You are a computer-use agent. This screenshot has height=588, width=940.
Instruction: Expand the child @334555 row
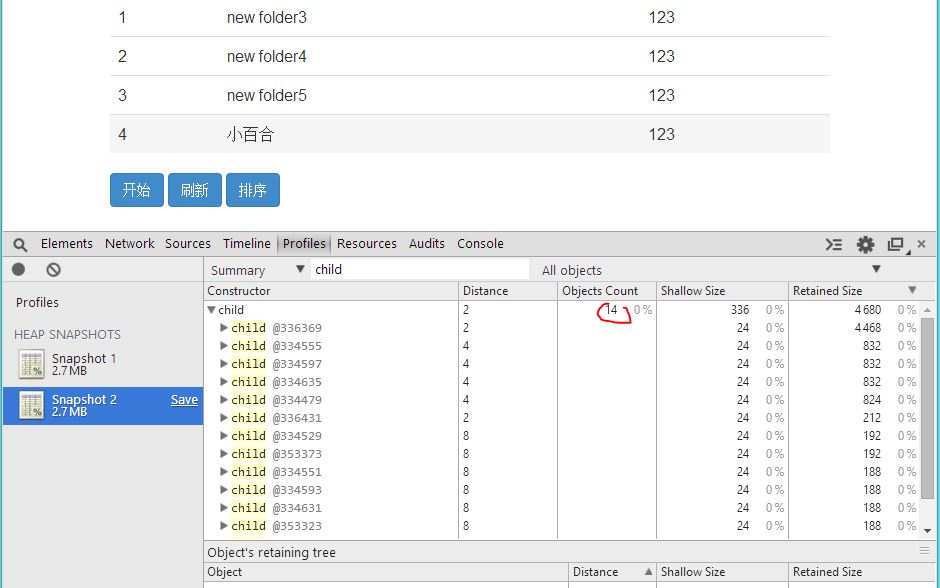point(224,346)
